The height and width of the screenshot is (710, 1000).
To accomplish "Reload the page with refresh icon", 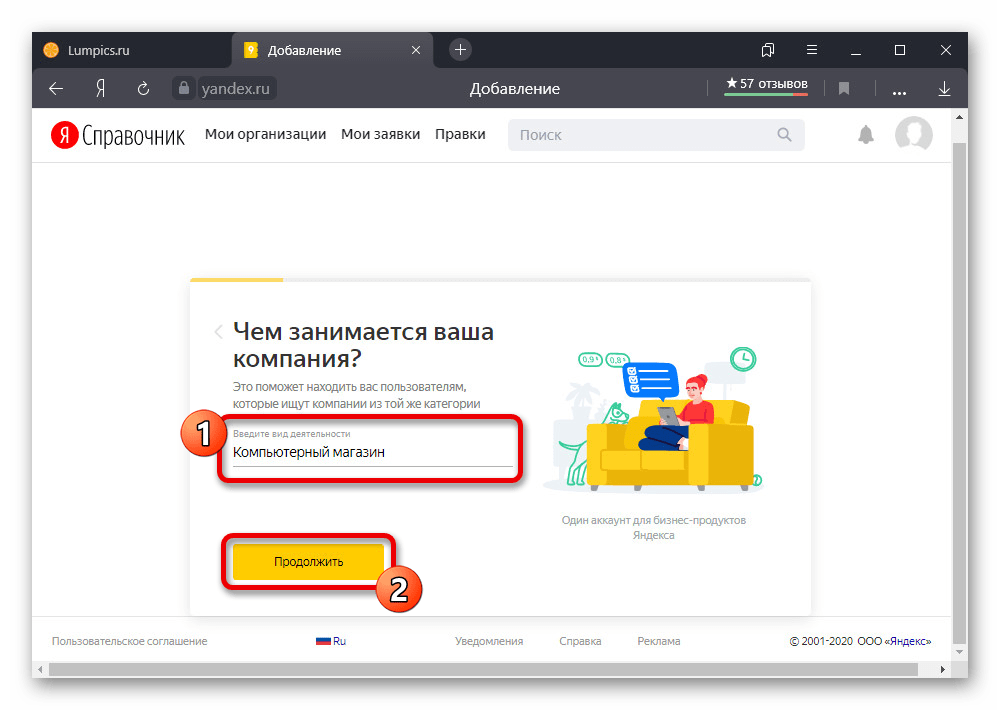I will pyautogui.click(x=143, y=89).
